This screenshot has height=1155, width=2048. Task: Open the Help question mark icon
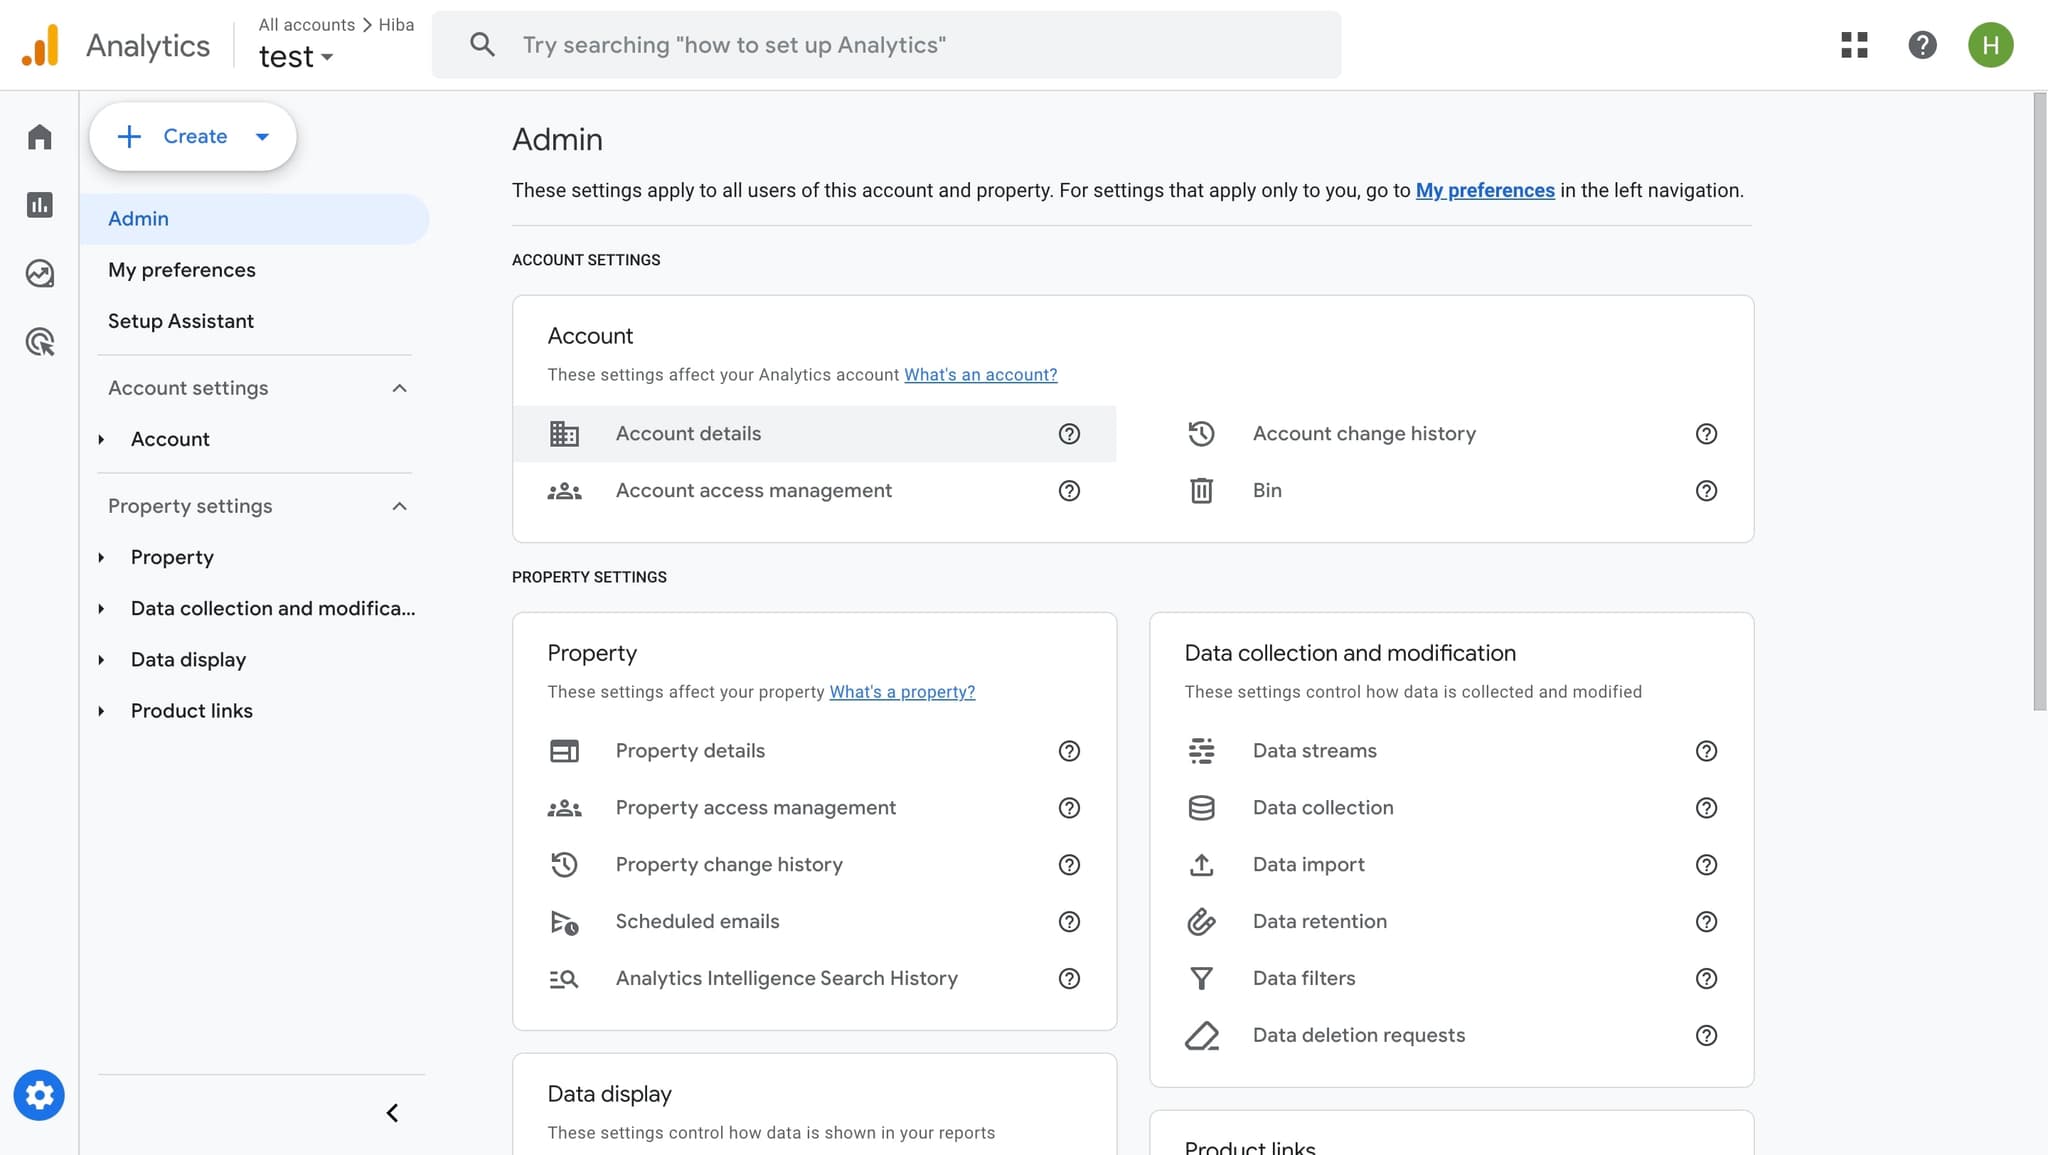[1921, 45]
